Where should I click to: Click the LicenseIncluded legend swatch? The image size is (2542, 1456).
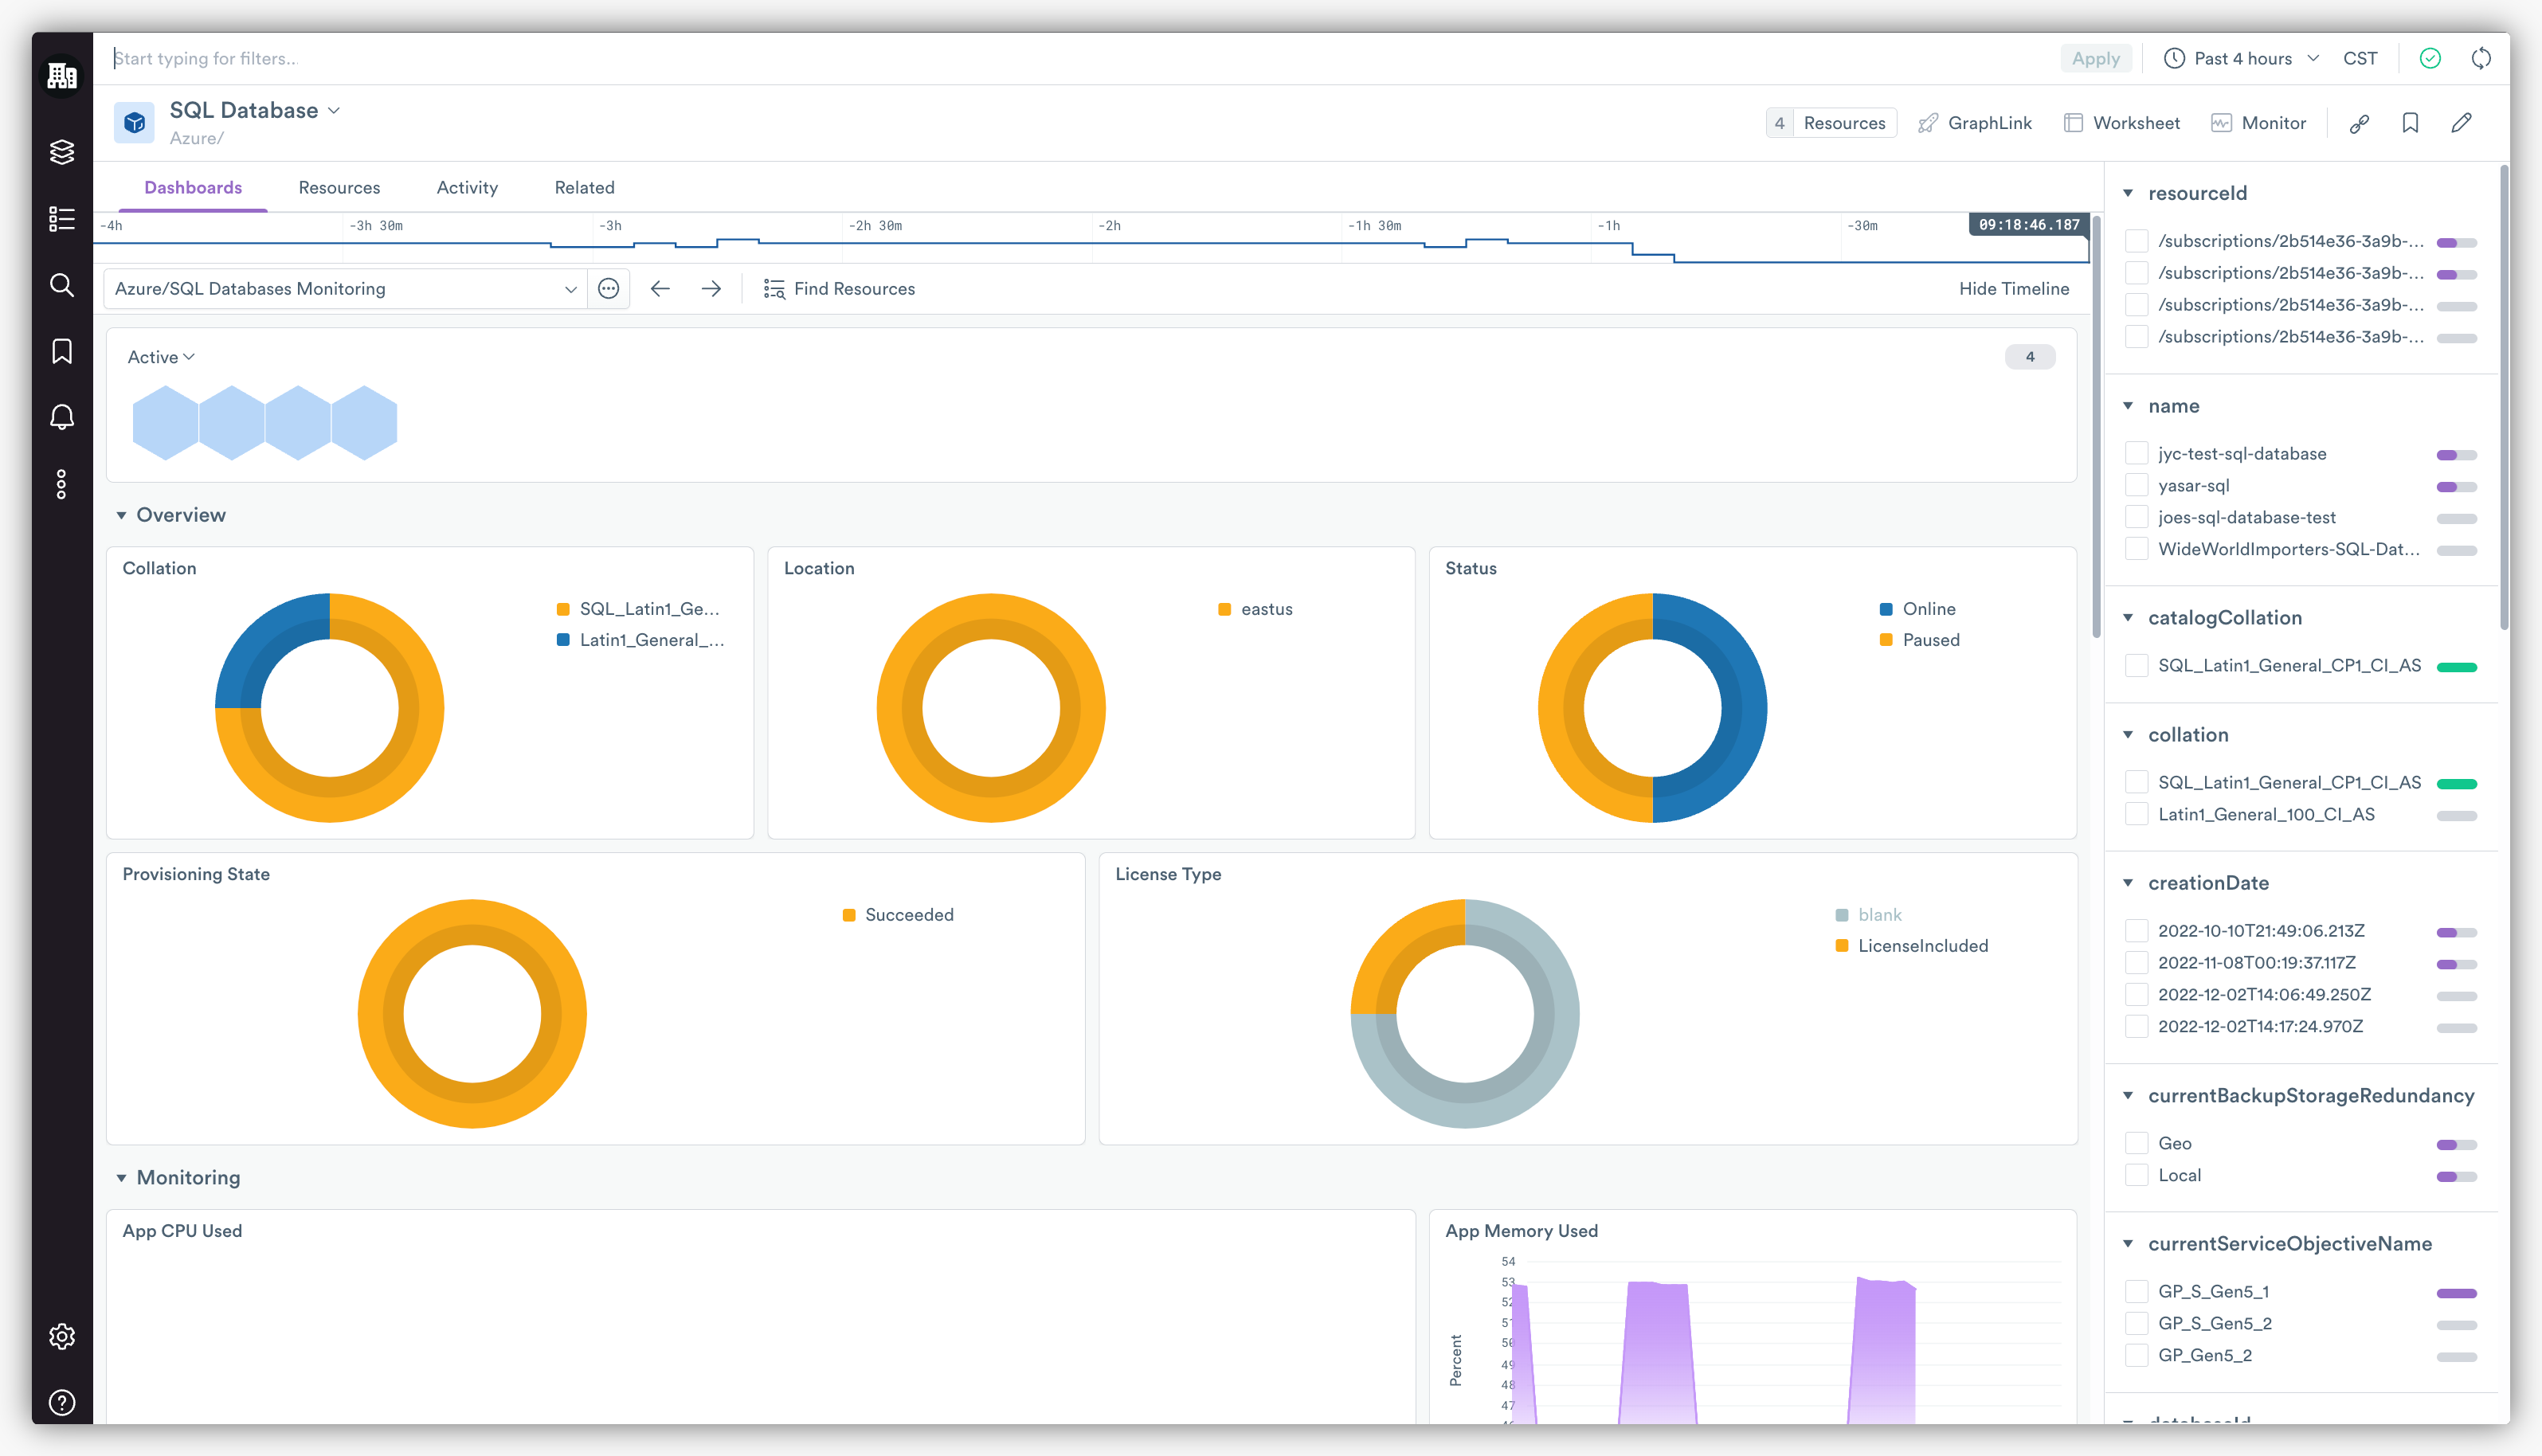pos(1841,946)
